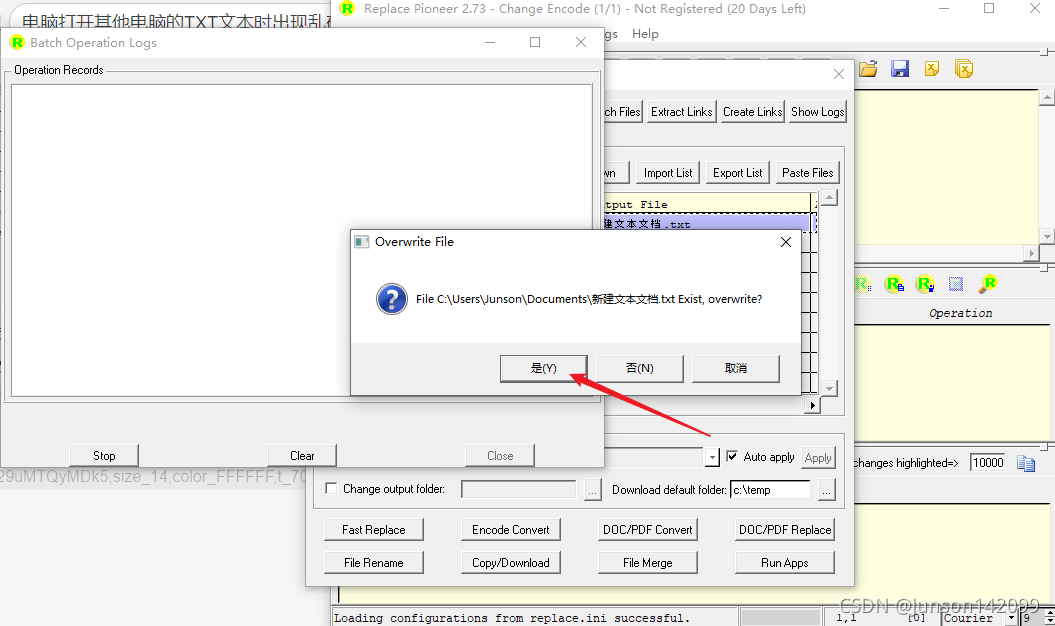Click the save floppy disk icon
The height and width of the screenshot is (626, 1055).
click(900, 69)
